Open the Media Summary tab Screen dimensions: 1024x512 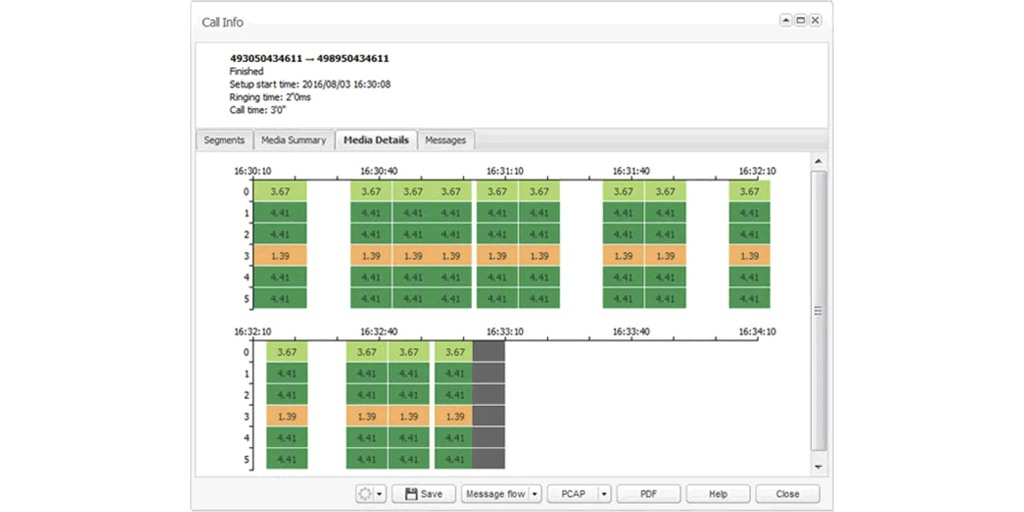pyautogui.click(x=293, y=140)
